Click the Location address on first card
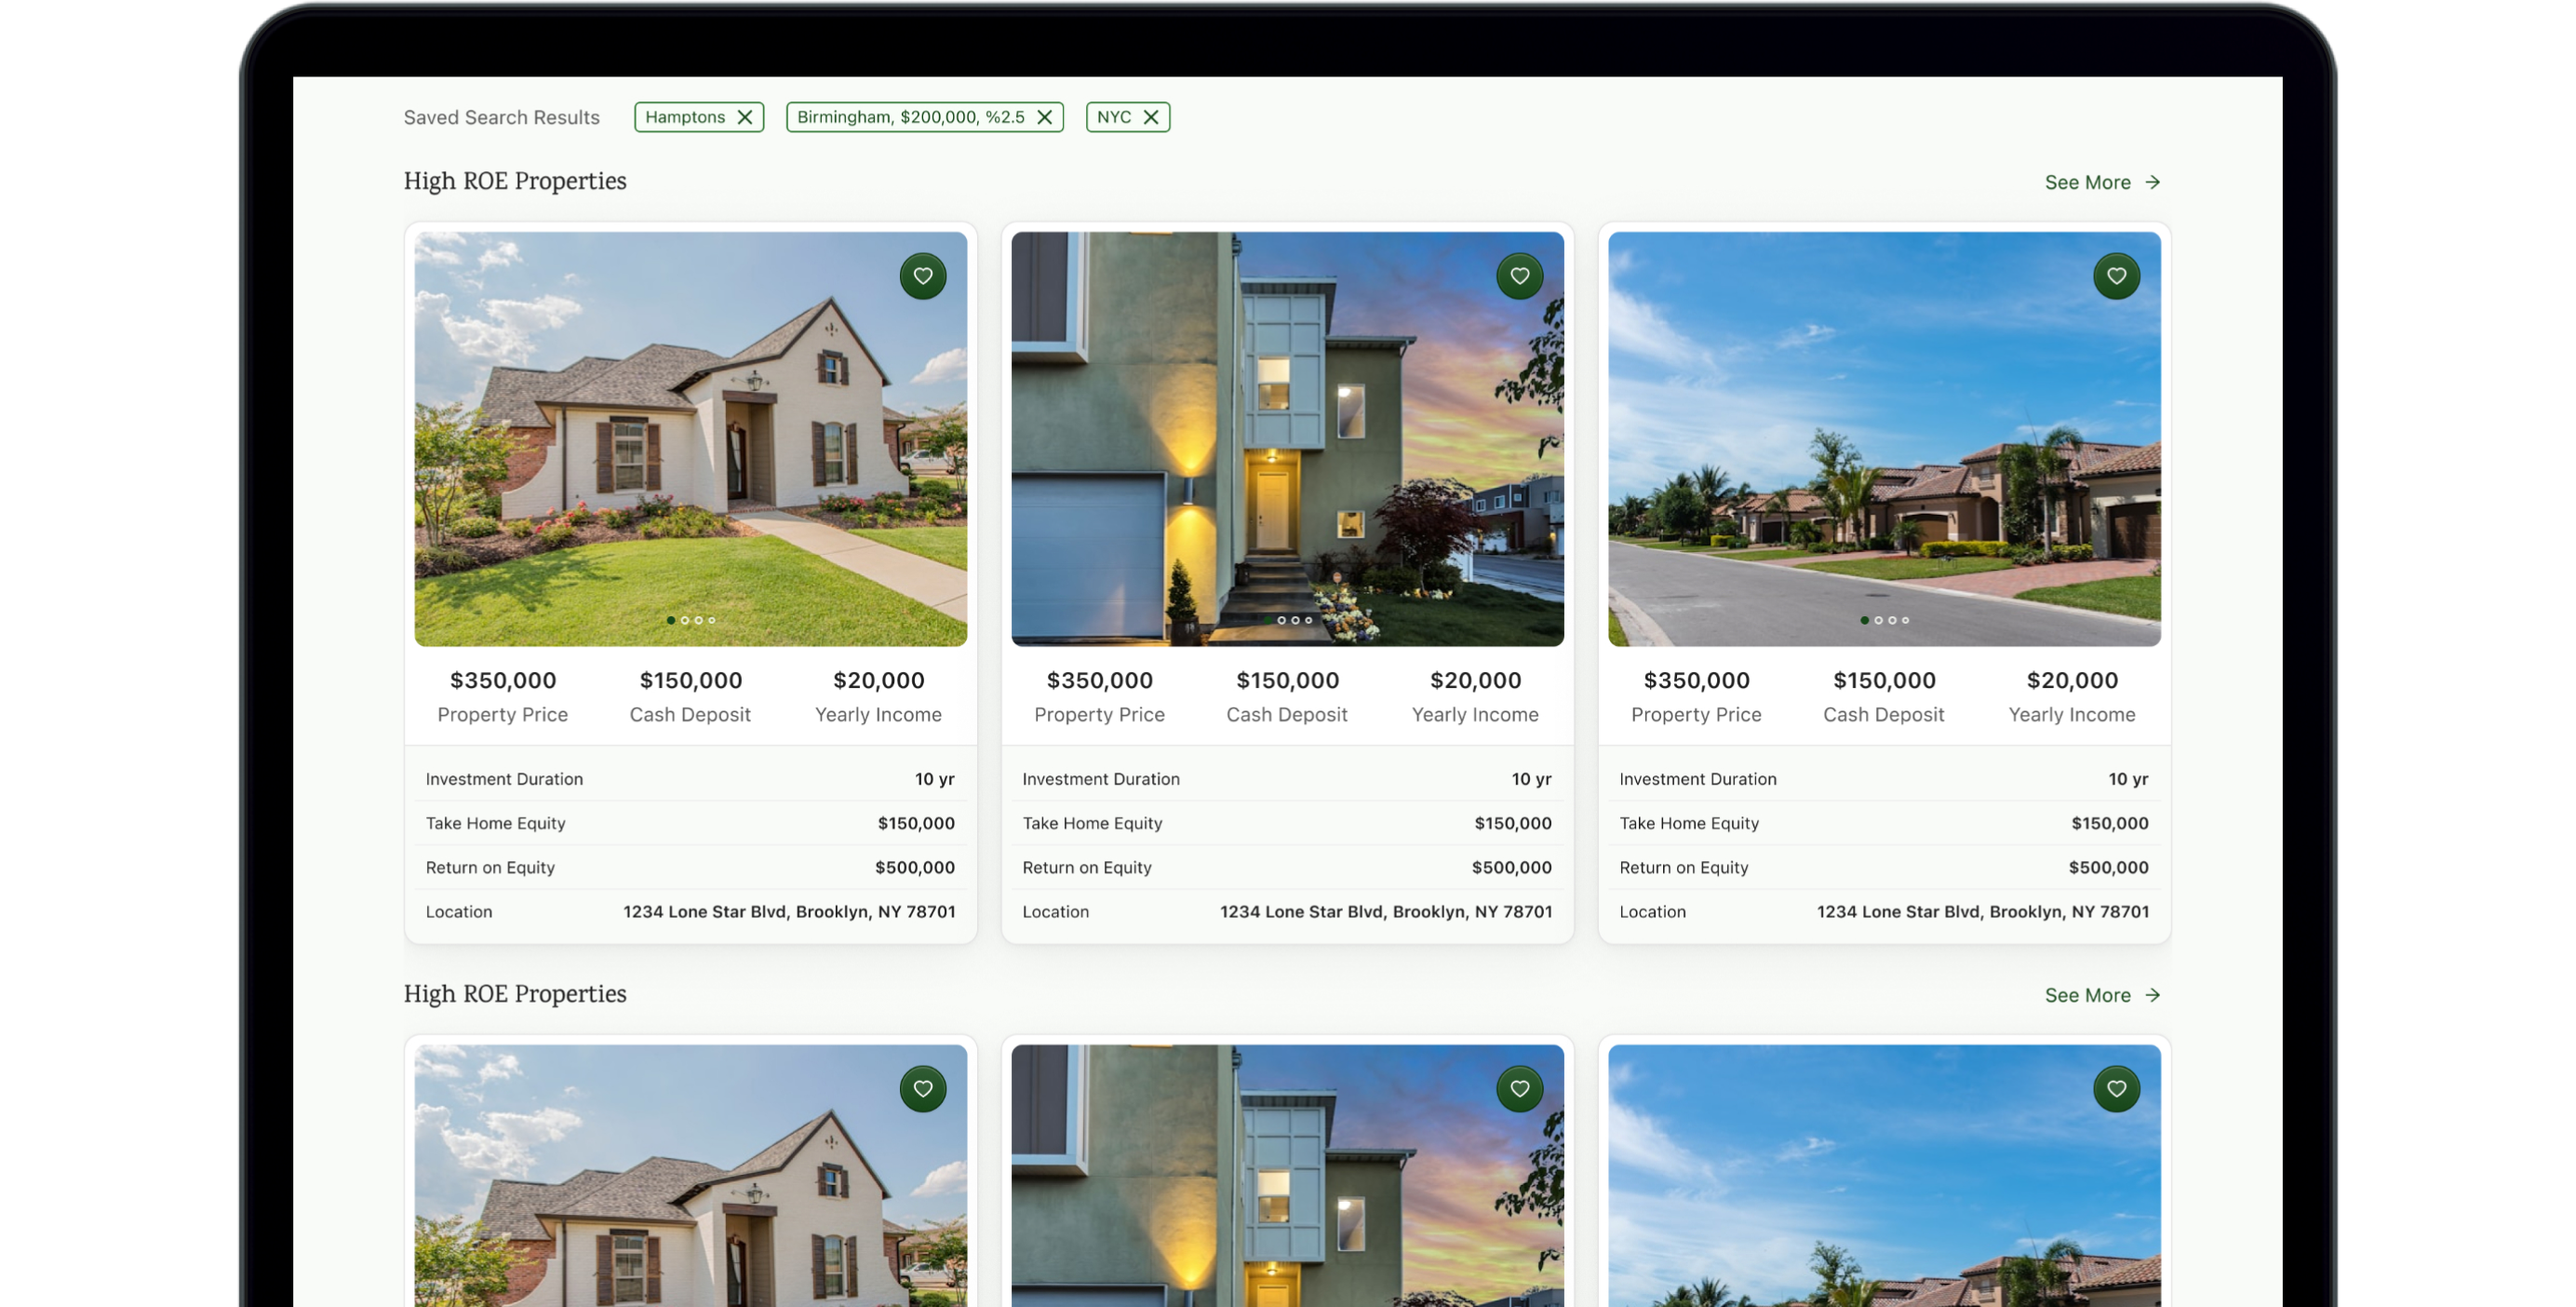Screen dimensions: 2576x1307 (x=789, y=912)
